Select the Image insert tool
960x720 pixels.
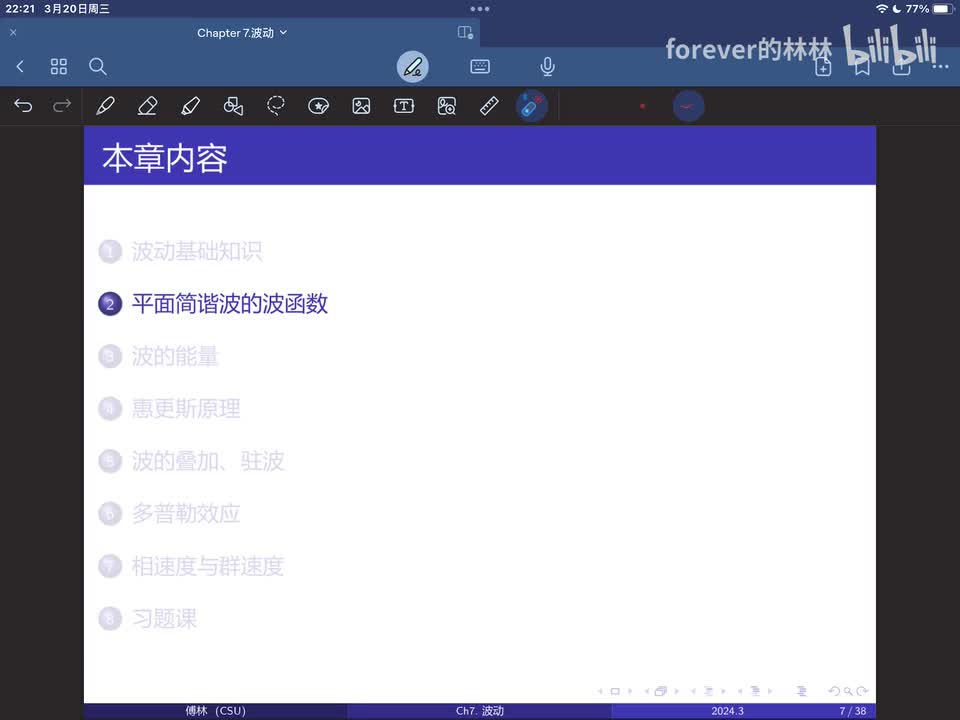pyautogui.click(x=361, y=106)
